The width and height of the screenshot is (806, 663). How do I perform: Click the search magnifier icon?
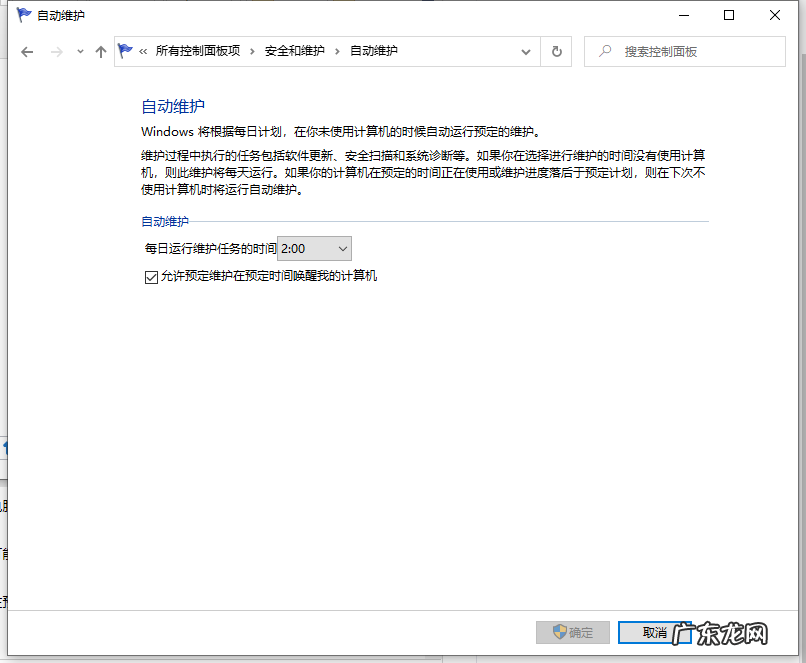click(x=604, y=51)
